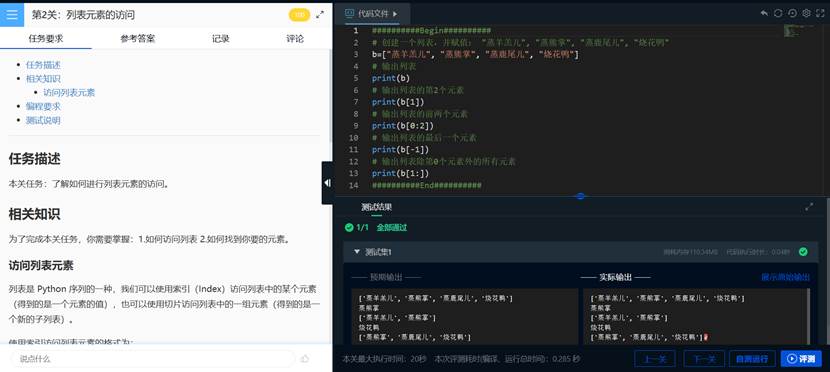Toggle the editor fullscreen icon

coord(821,13)
